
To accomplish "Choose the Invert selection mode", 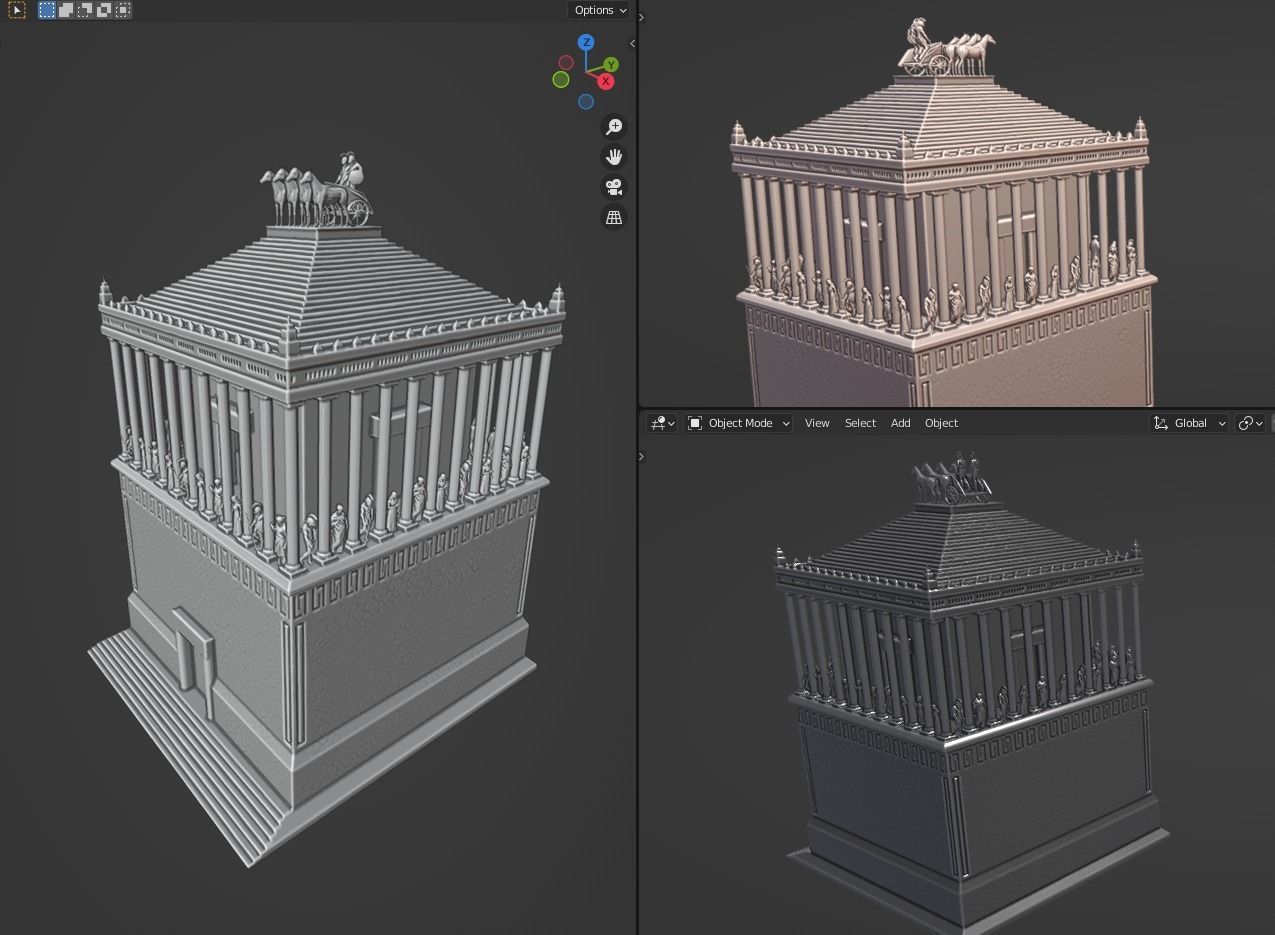I will coord(104,10).
